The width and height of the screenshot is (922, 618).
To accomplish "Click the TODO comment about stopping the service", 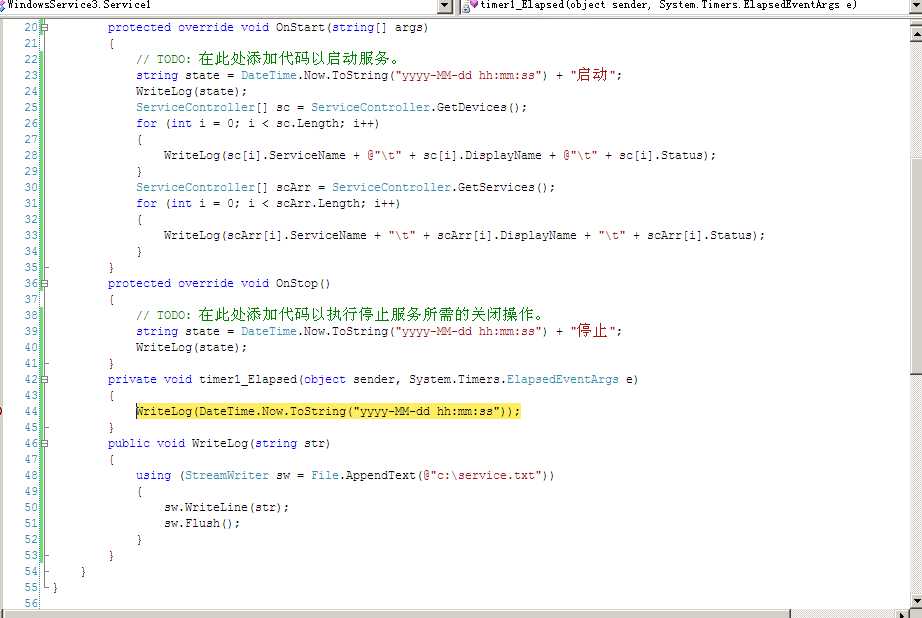I will tap(341, 315).
